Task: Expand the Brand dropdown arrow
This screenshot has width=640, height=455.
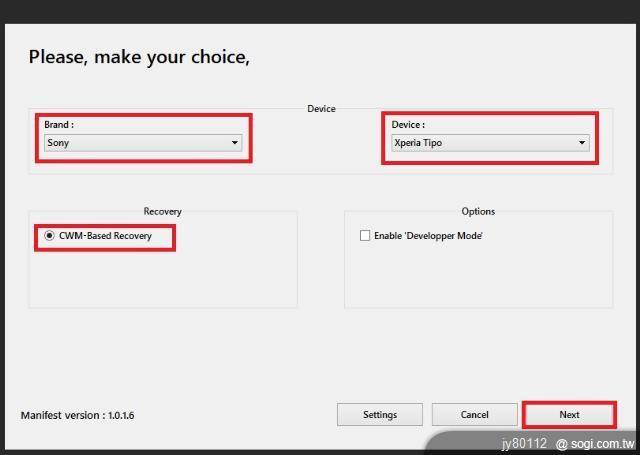Action: pos(235,143)
